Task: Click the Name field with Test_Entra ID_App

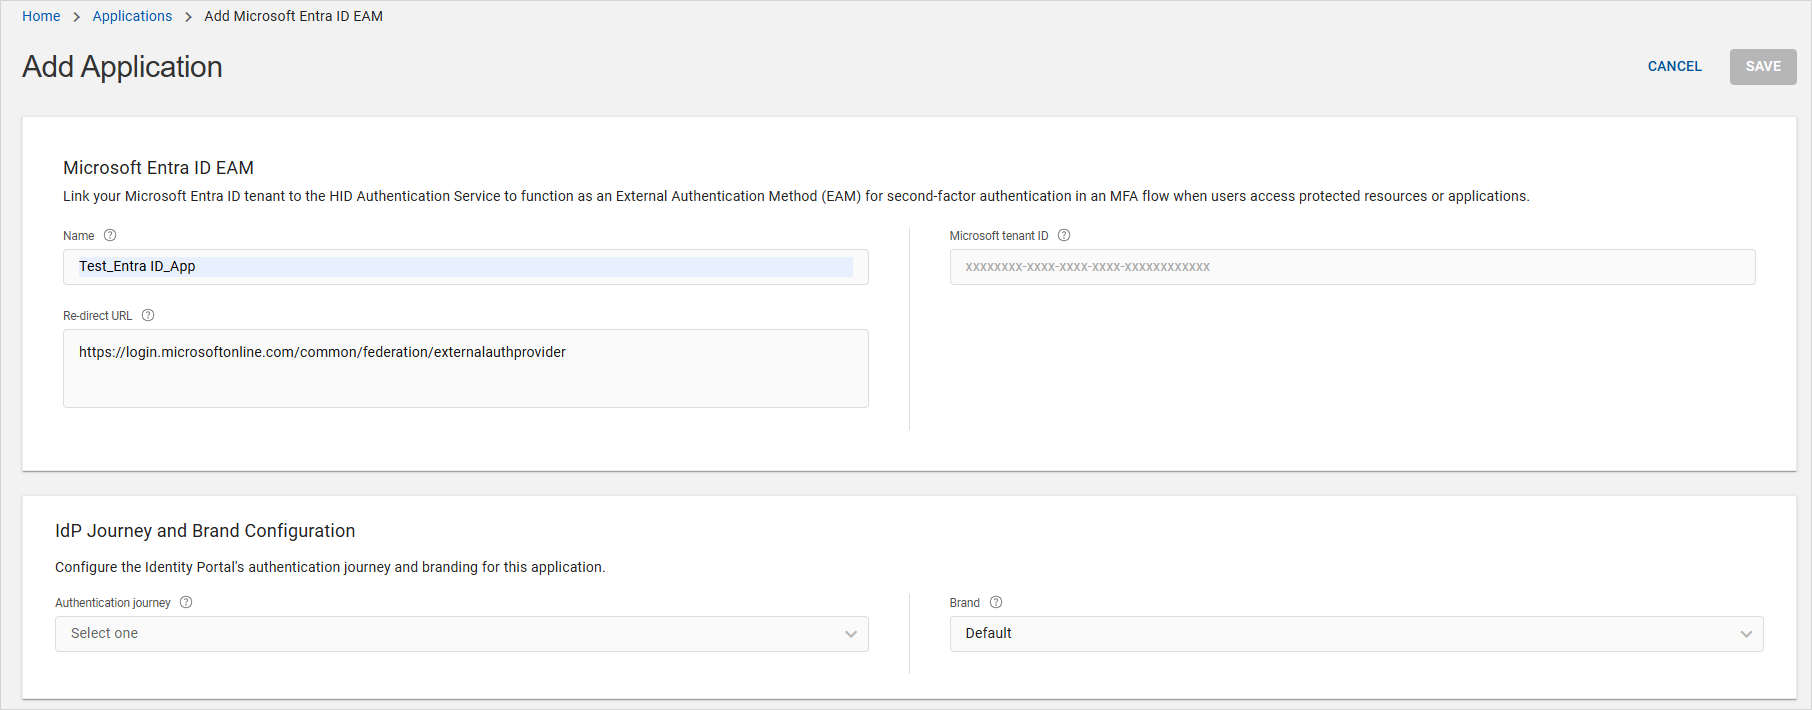Action: (x=466, y=267)
